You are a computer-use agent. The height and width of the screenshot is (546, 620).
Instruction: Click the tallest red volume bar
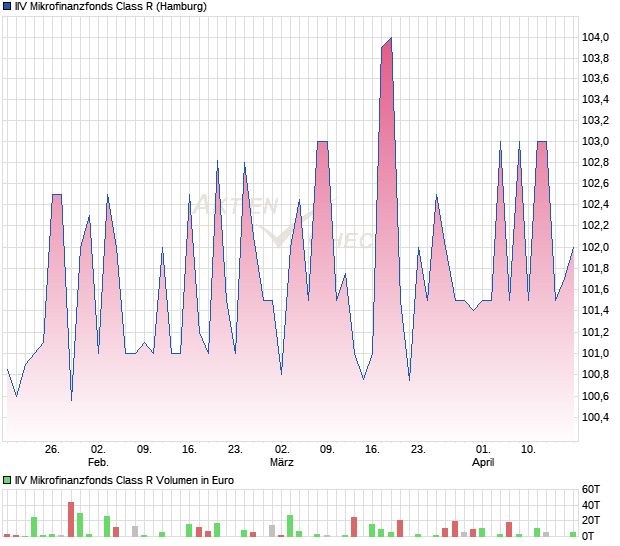tap(71, 519)
